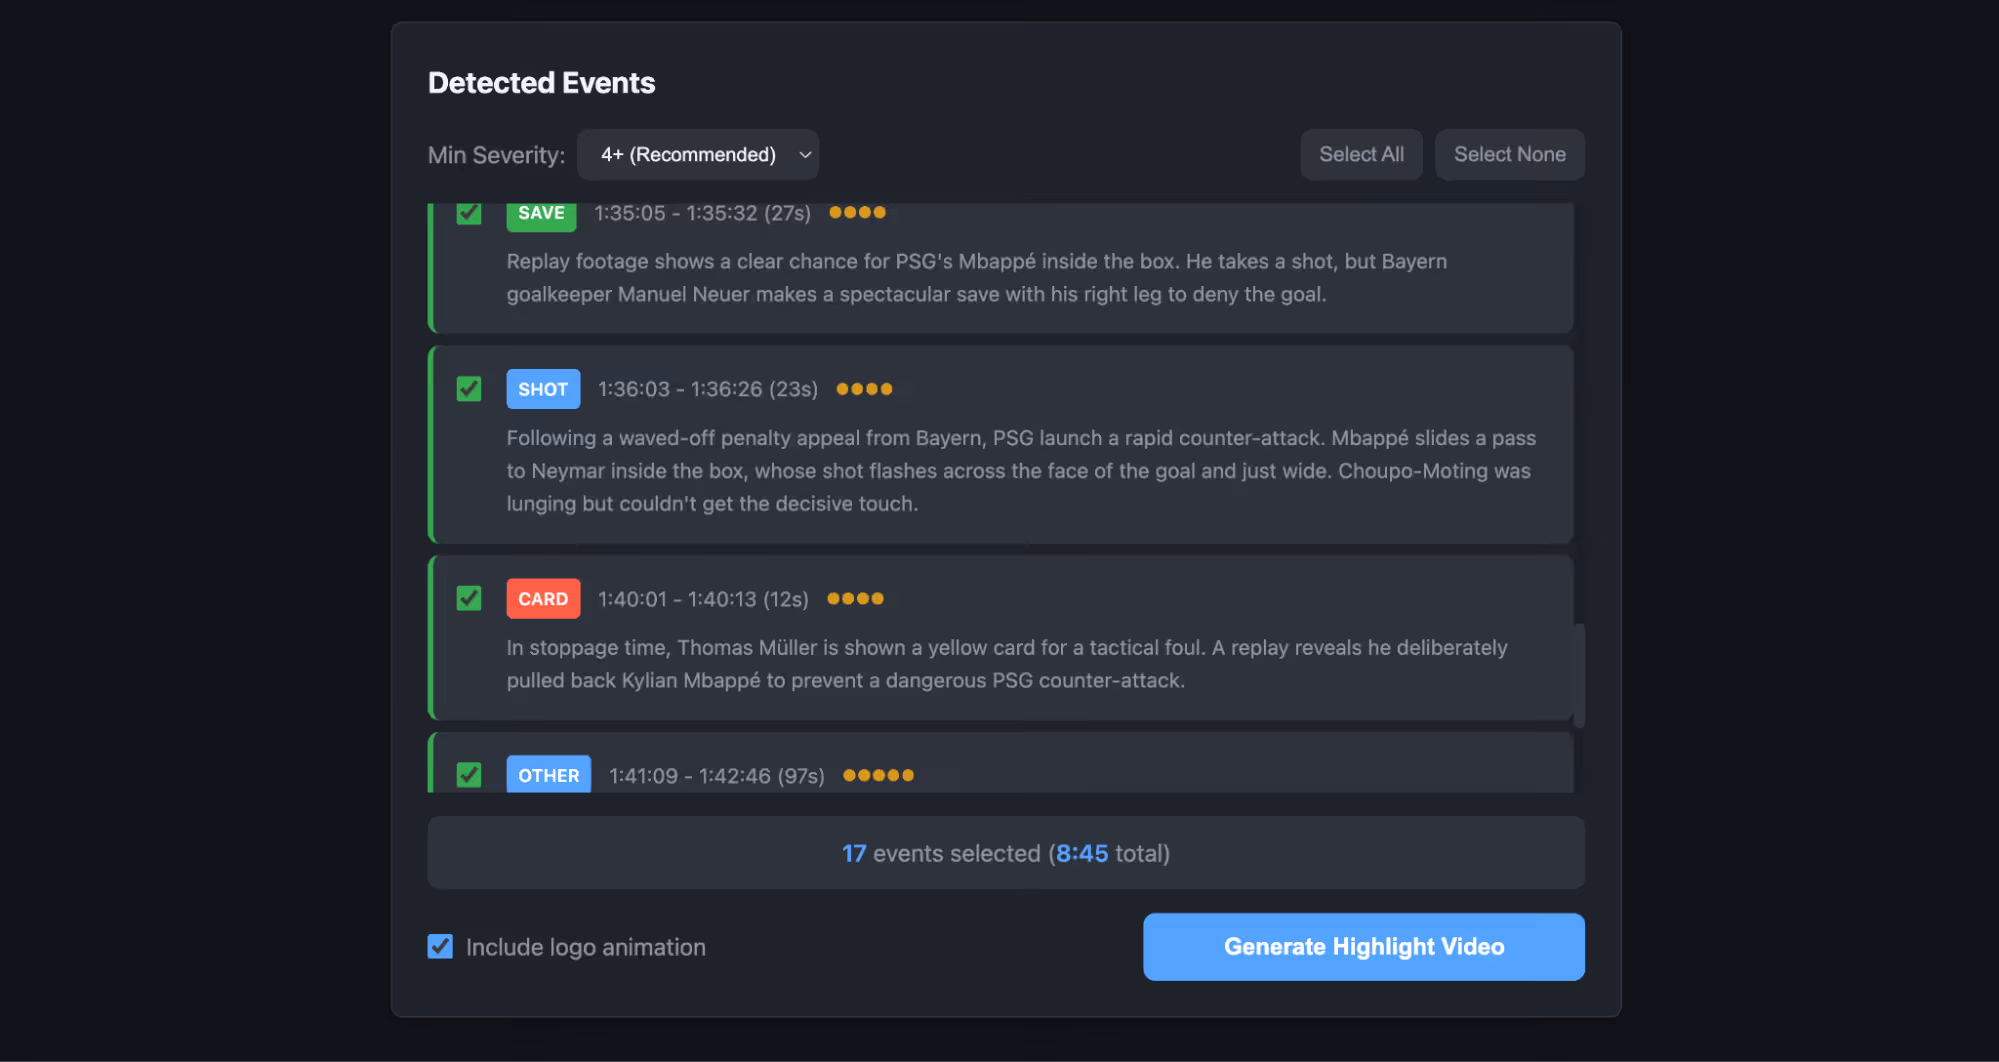The height and width of the screenshot is (1062, 1999).
Task: Click the OTHER event type badge
Action: (x=548, y=775)
